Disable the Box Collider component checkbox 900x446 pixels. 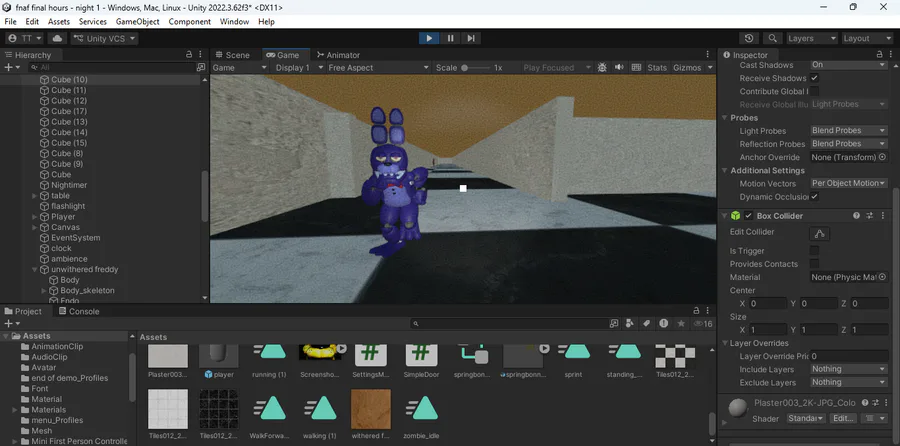(748, 216)
